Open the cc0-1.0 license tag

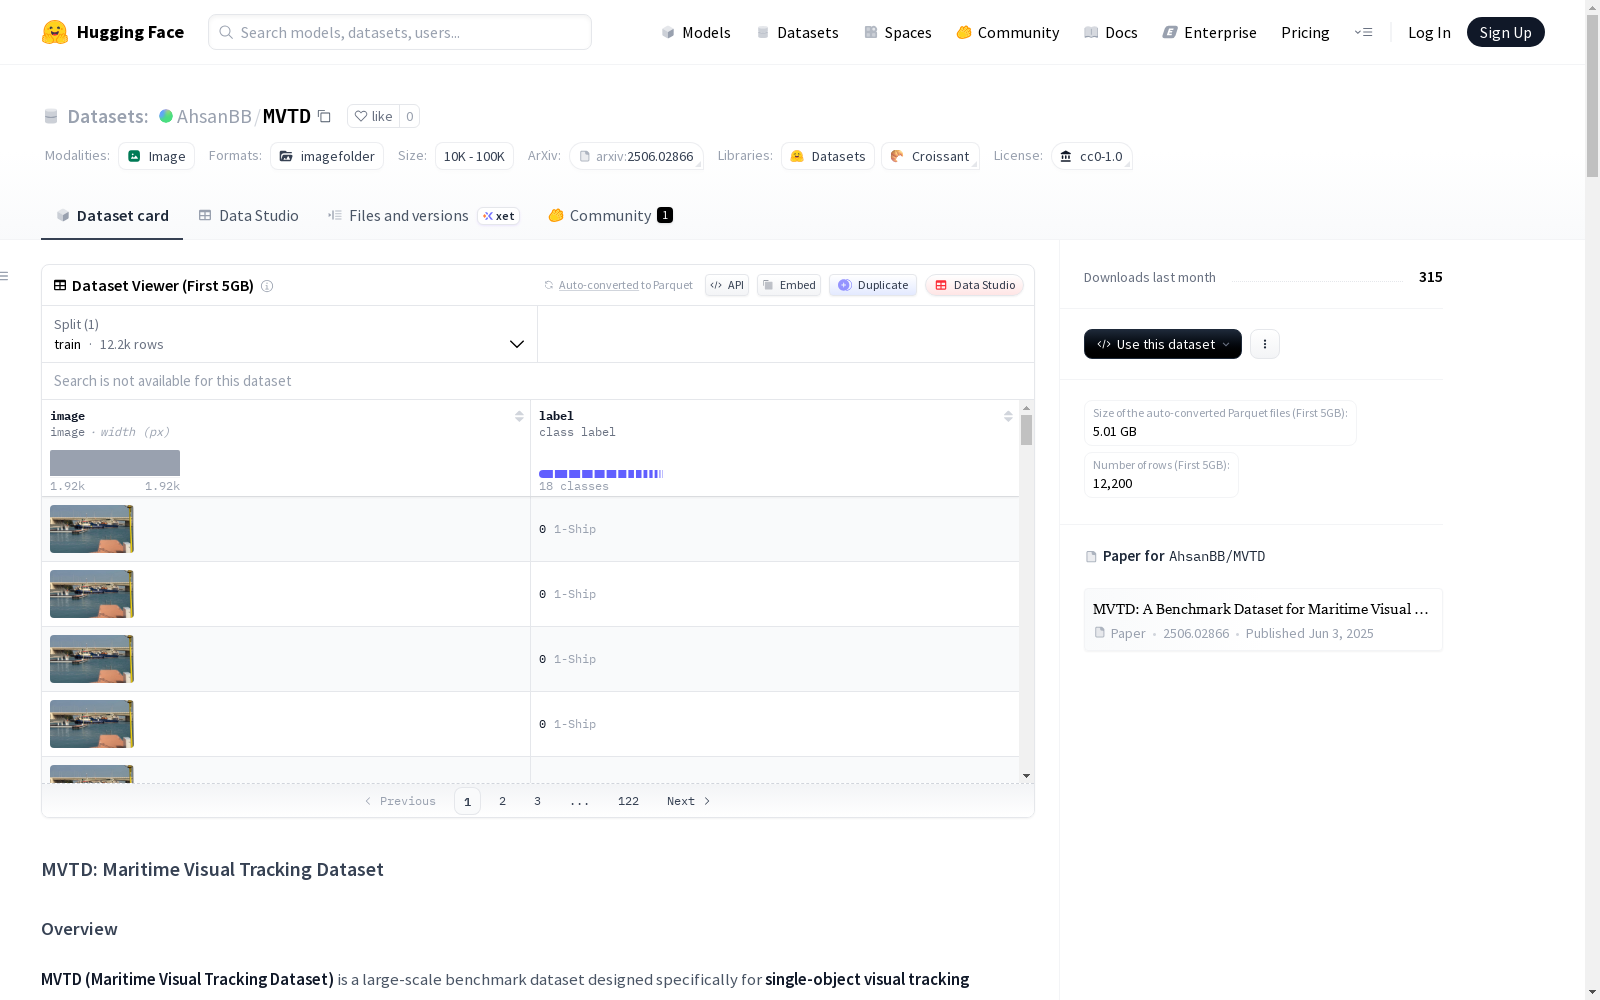tap(1092, 156)
